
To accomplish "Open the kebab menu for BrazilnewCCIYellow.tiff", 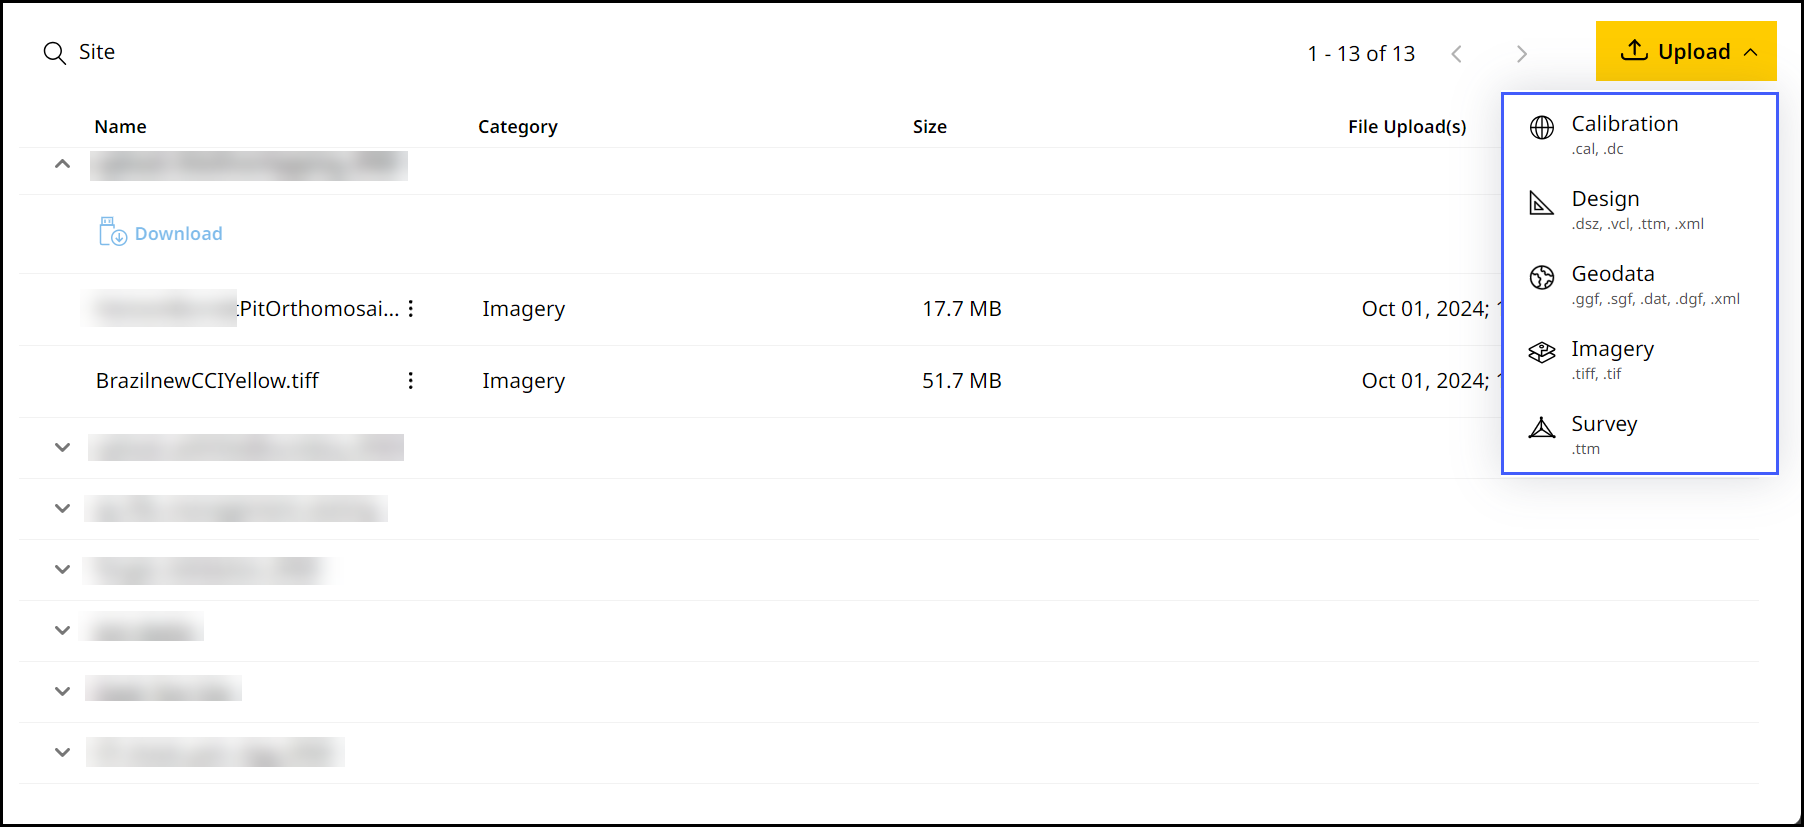I will pyautogui.click(x=410, y=381).
